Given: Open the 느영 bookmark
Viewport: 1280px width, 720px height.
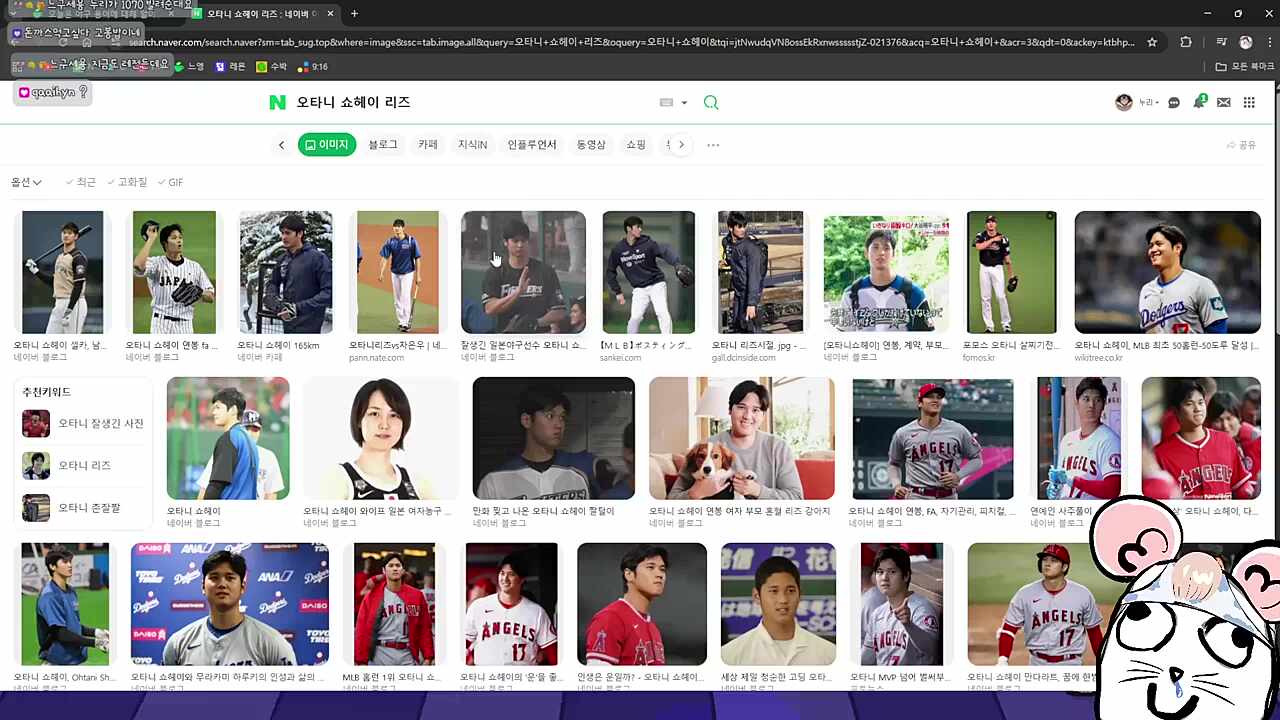Looking at the screenshot, I should coord(189,66).
